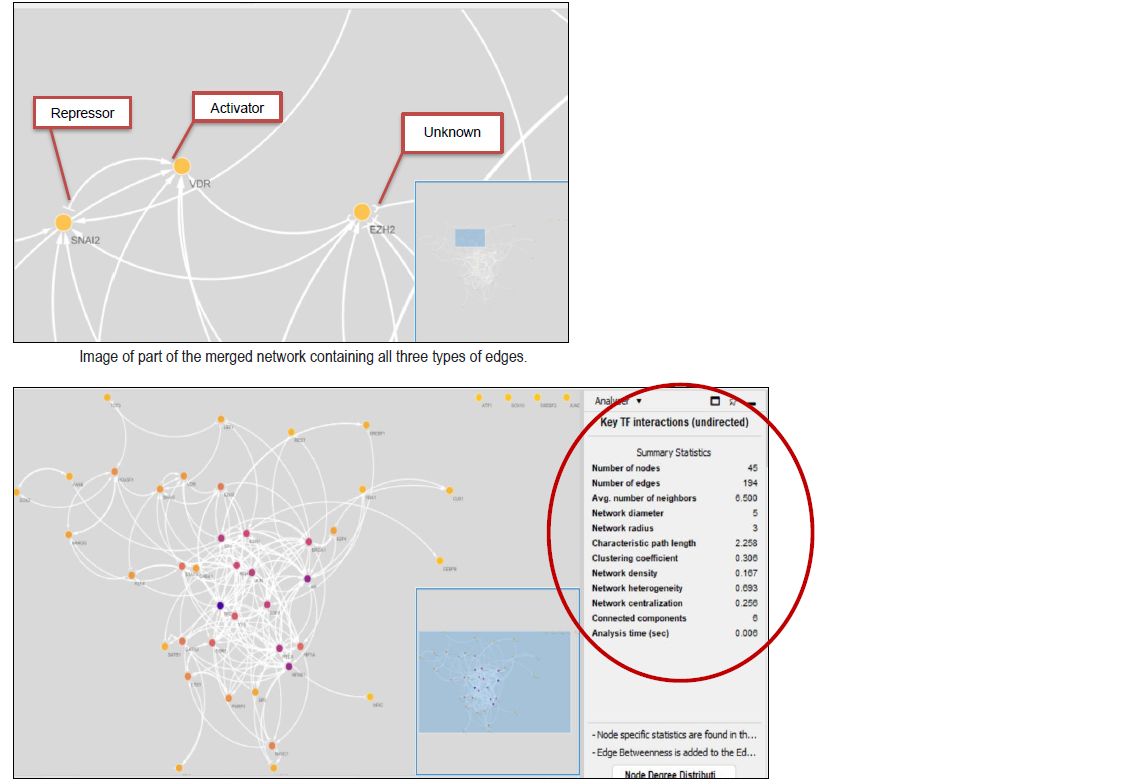This screenshot has width=1139, height=781.
Task: Pin the Analyzer panel
Action: (x=733, y=401)
